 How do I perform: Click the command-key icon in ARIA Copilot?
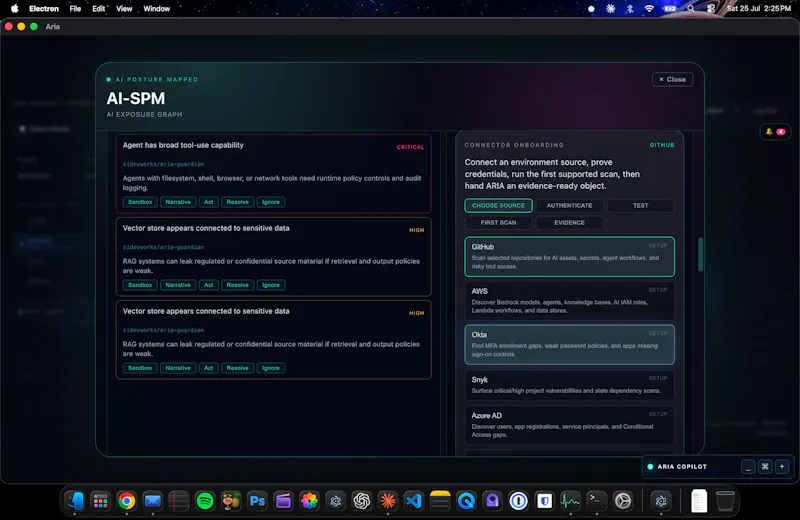765,466
